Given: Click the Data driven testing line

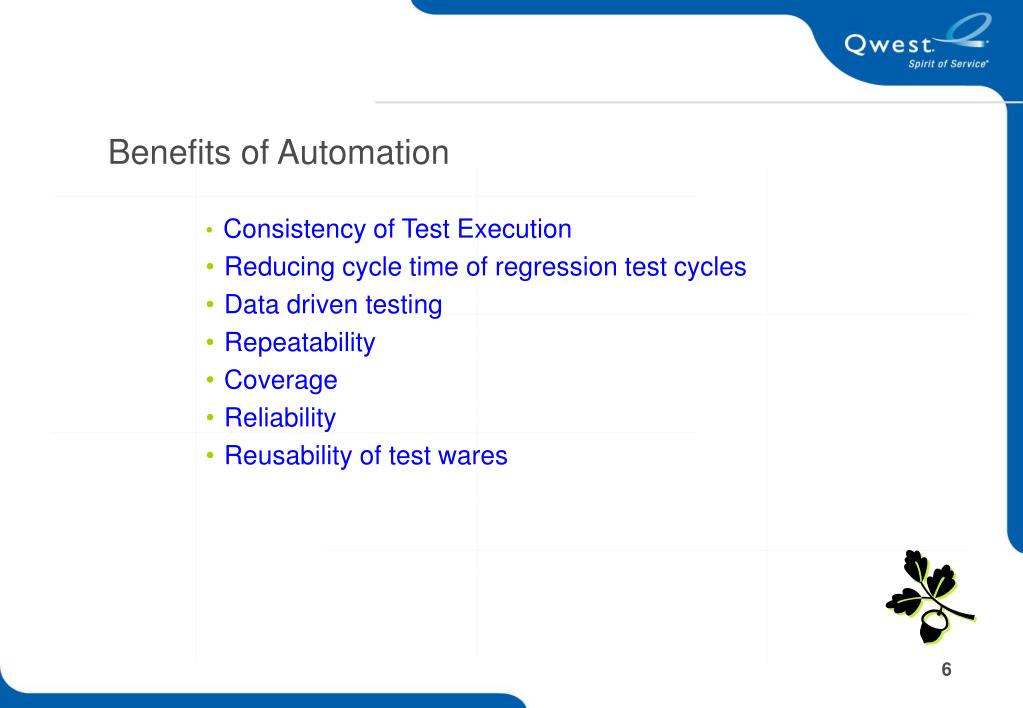Looking at the screenshot, I should coord(333,305).
